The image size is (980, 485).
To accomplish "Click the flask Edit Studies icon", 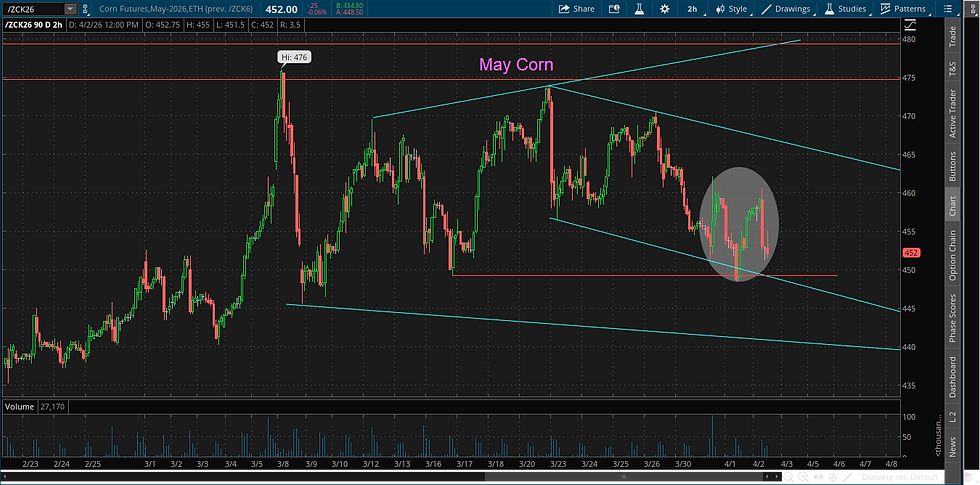I will point(639,9).
